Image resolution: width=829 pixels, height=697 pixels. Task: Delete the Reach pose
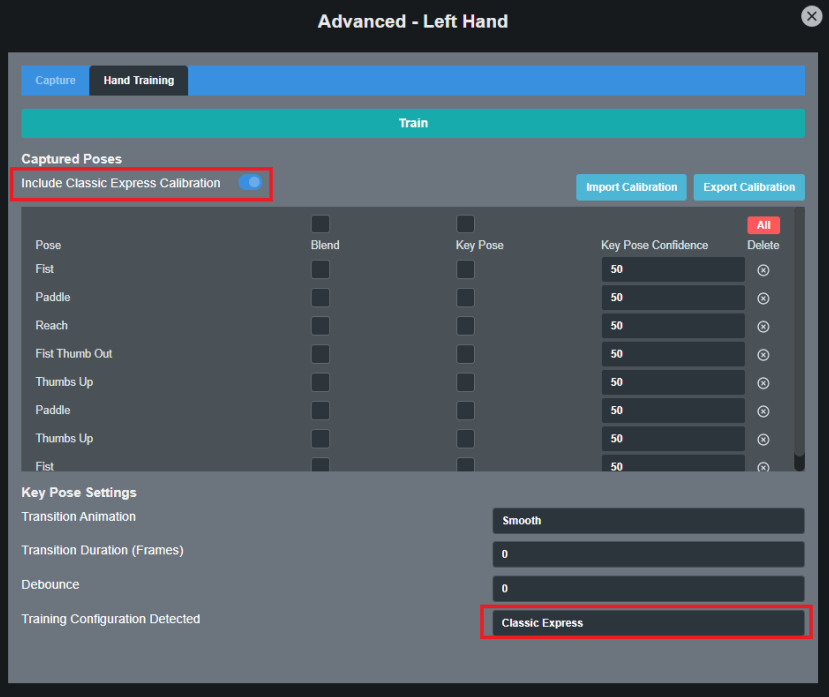763,326
